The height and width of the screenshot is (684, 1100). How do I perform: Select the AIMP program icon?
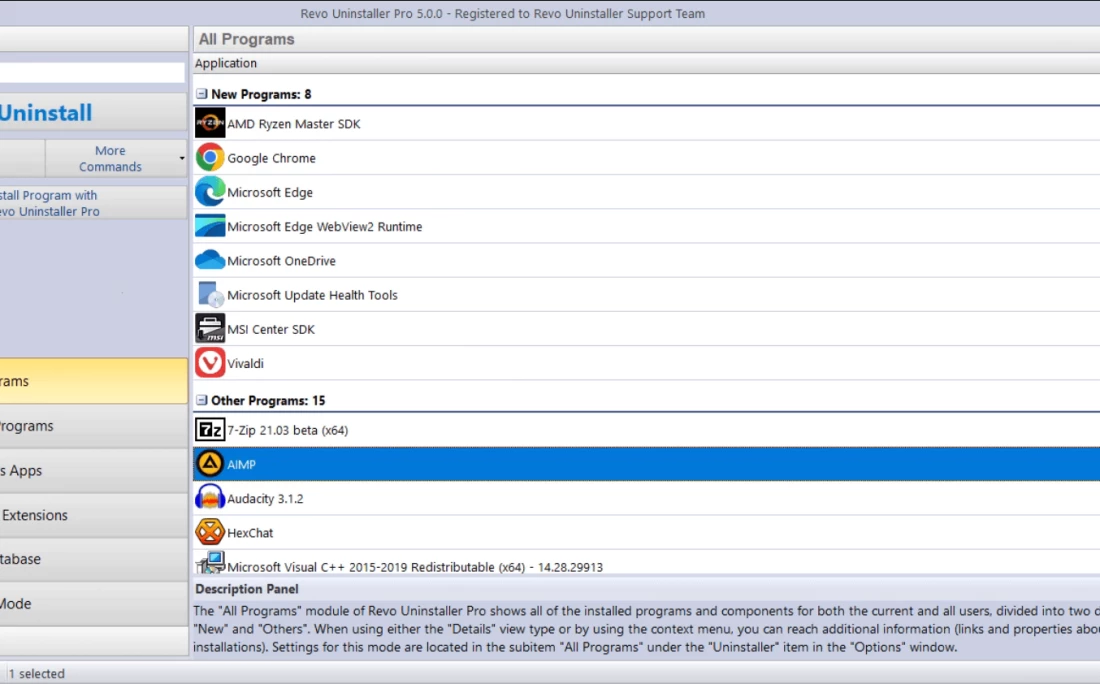[210, 464]
